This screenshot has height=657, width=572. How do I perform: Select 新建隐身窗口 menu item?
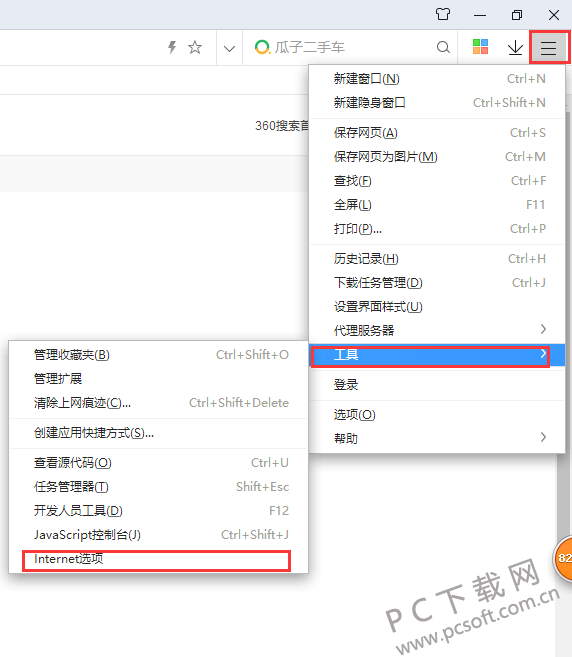tap(437, 103)
